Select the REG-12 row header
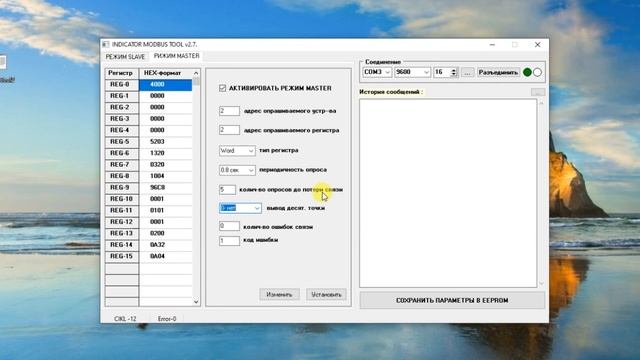Screen dimensions: 640x360 122,222
